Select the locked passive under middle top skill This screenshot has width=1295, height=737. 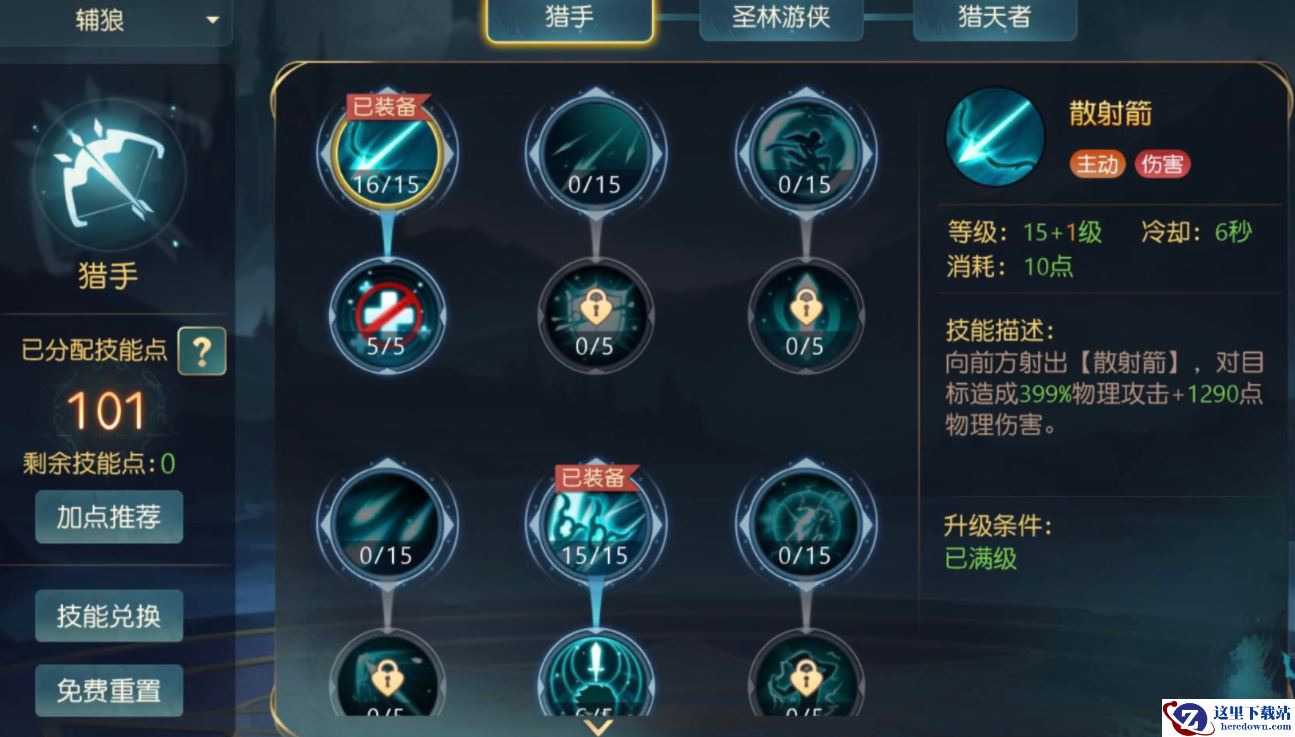[595, 316]
